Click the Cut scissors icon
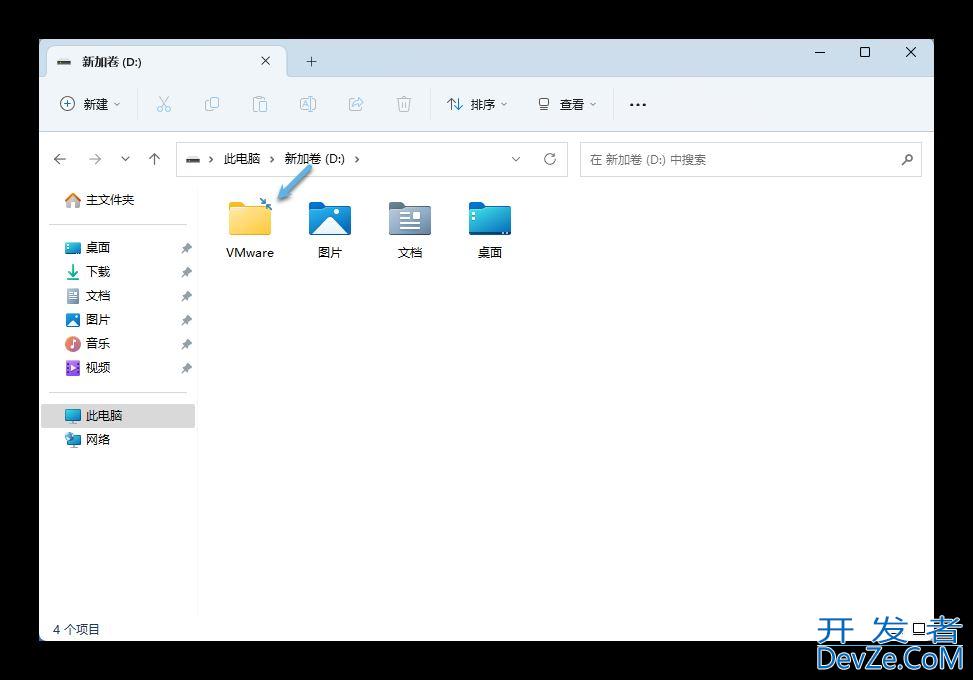 point(163,104)
